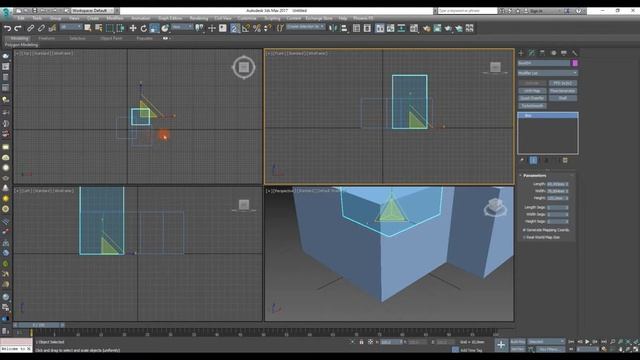Click the Toggle Layer Explorer icon
This screenshot has height=360, width=640.
[x=367, y=28]
